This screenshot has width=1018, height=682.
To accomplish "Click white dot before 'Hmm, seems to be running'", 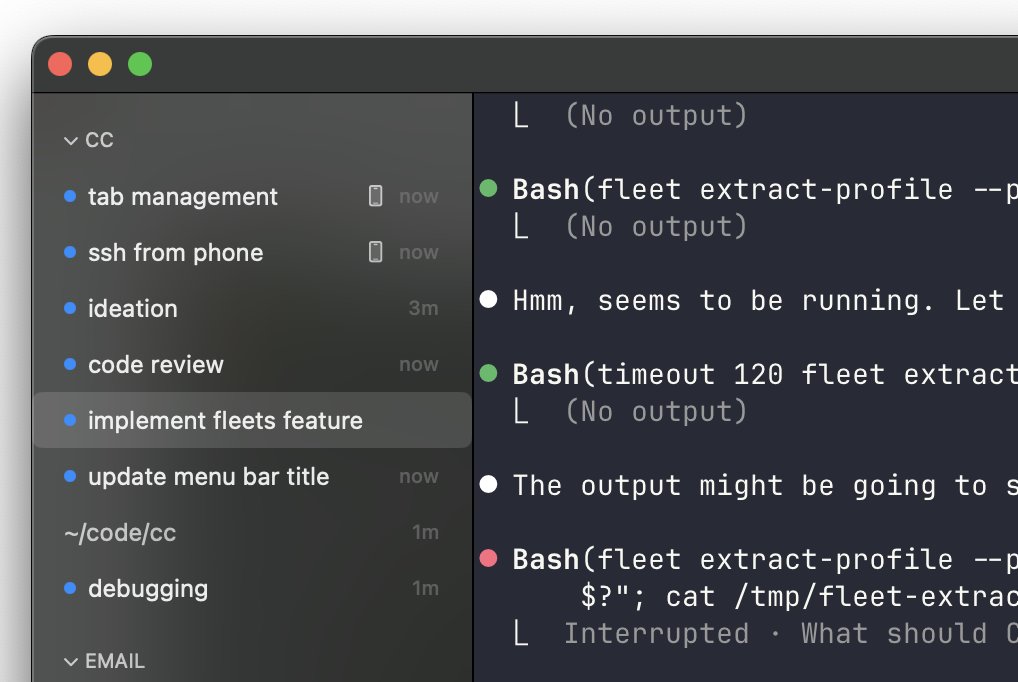I will (488, 299).
